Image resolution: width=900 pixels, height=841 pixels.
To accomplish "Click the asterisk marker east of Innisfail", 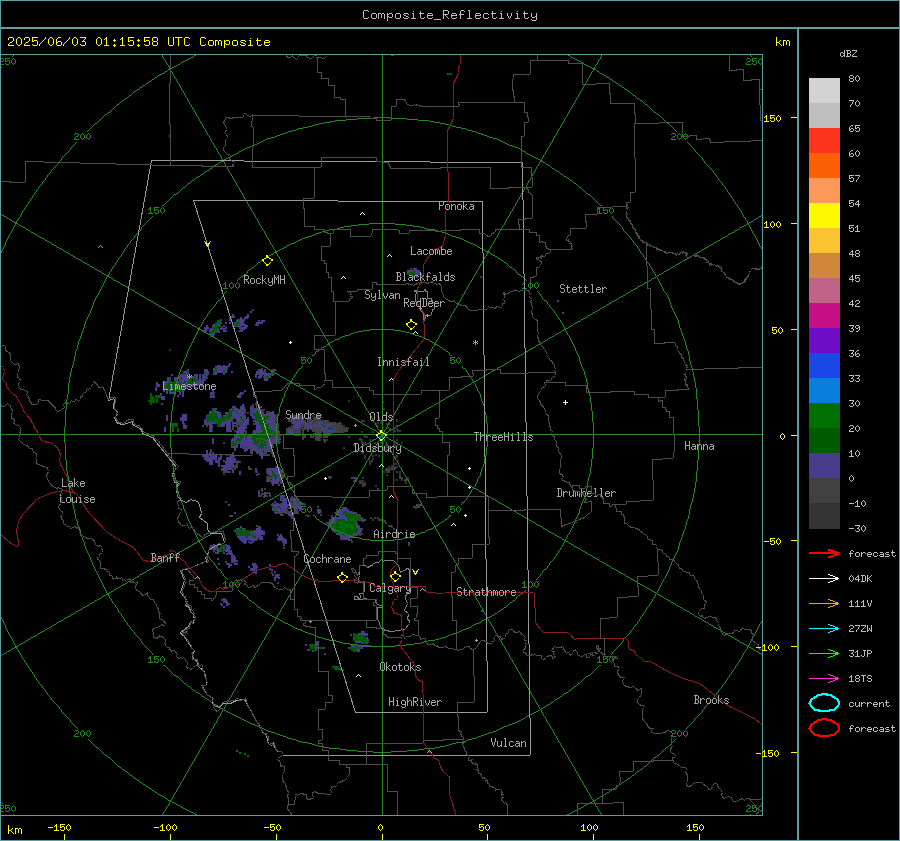I will pos(475,343).
